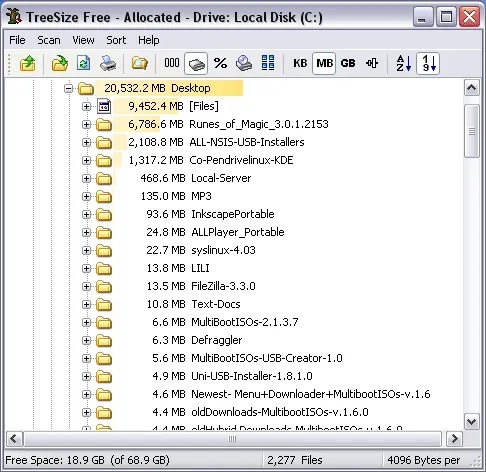This screenshot has height=472, width=486.
Task: Open the View menu
Action: (83, 40)
